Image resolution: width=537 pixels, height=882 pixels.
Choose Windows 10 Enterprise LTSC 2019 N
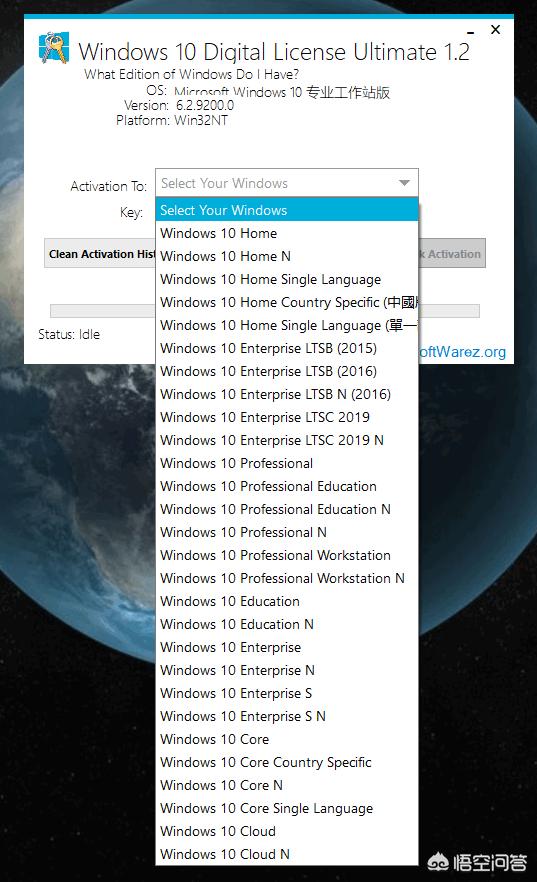(287, 440)
